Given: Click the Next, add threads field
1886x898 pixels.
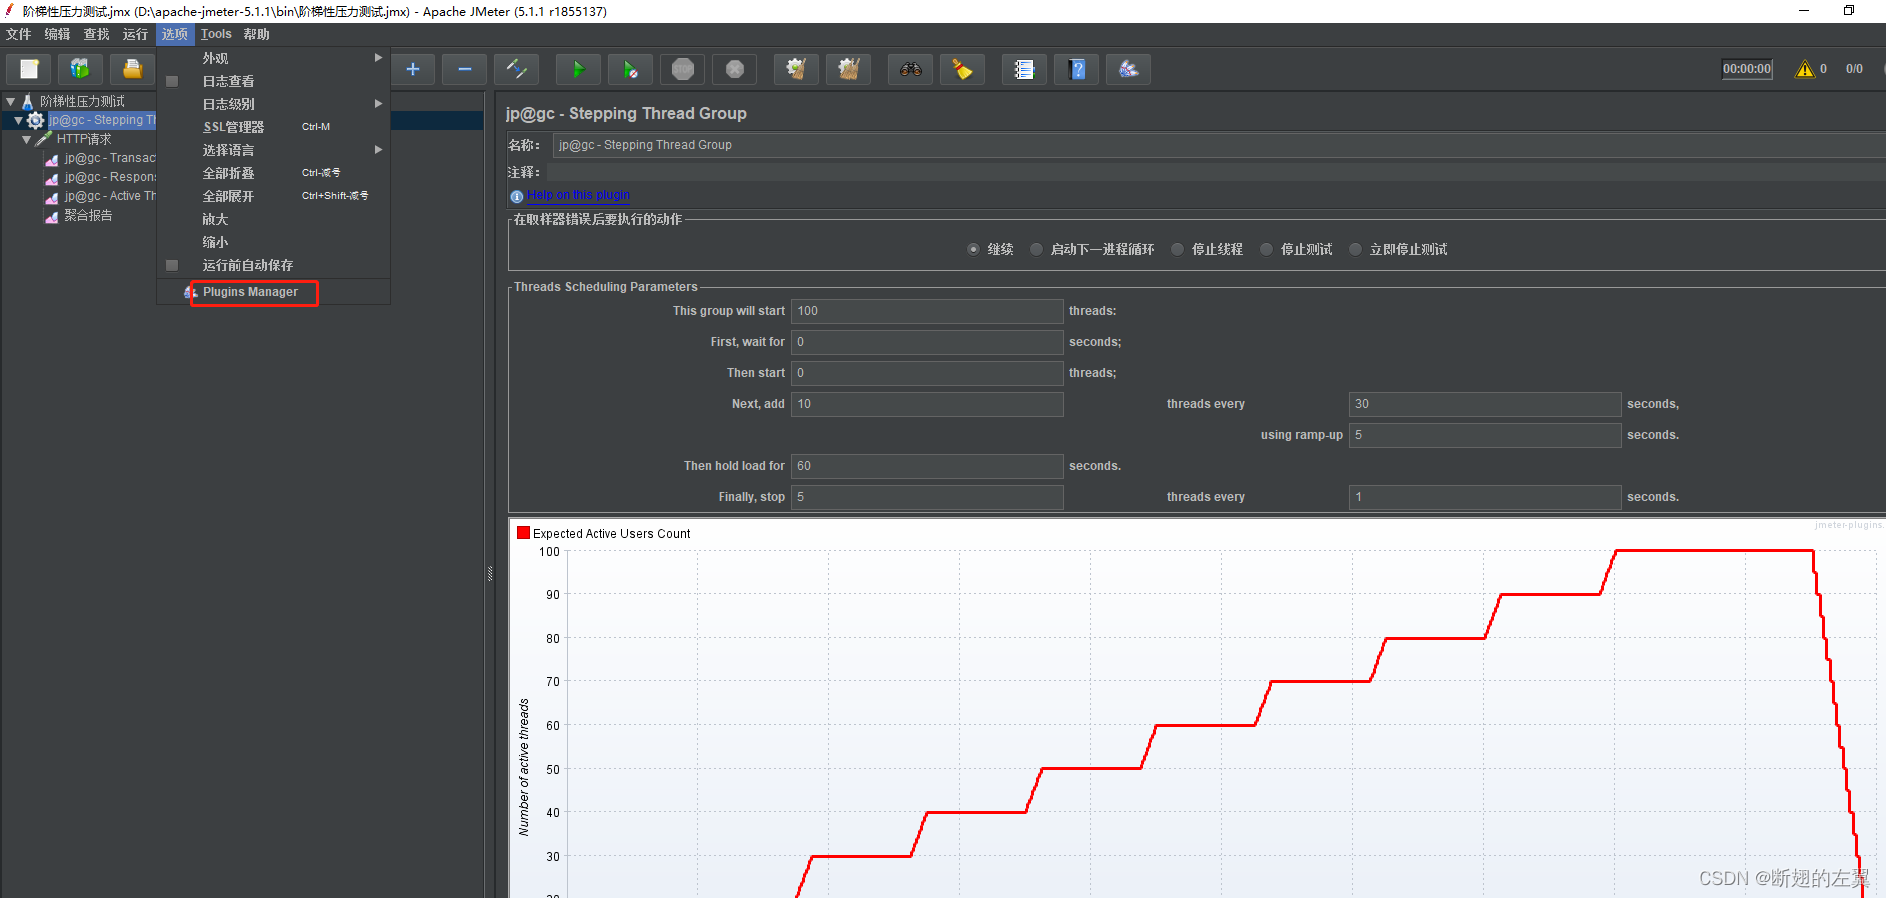Looking at the screenshot, I should [927, 404].
